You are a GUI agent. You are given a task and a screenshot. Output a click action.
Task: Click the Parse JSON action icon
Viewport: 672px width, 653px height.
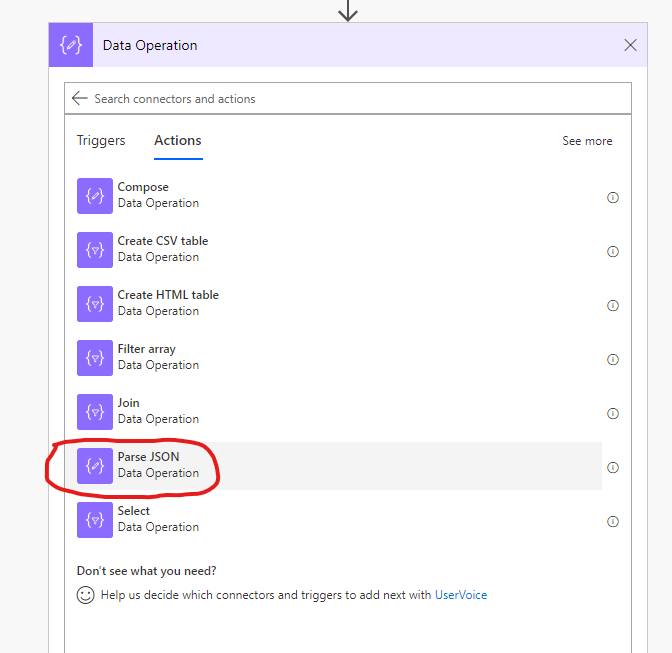pos(95,466)
